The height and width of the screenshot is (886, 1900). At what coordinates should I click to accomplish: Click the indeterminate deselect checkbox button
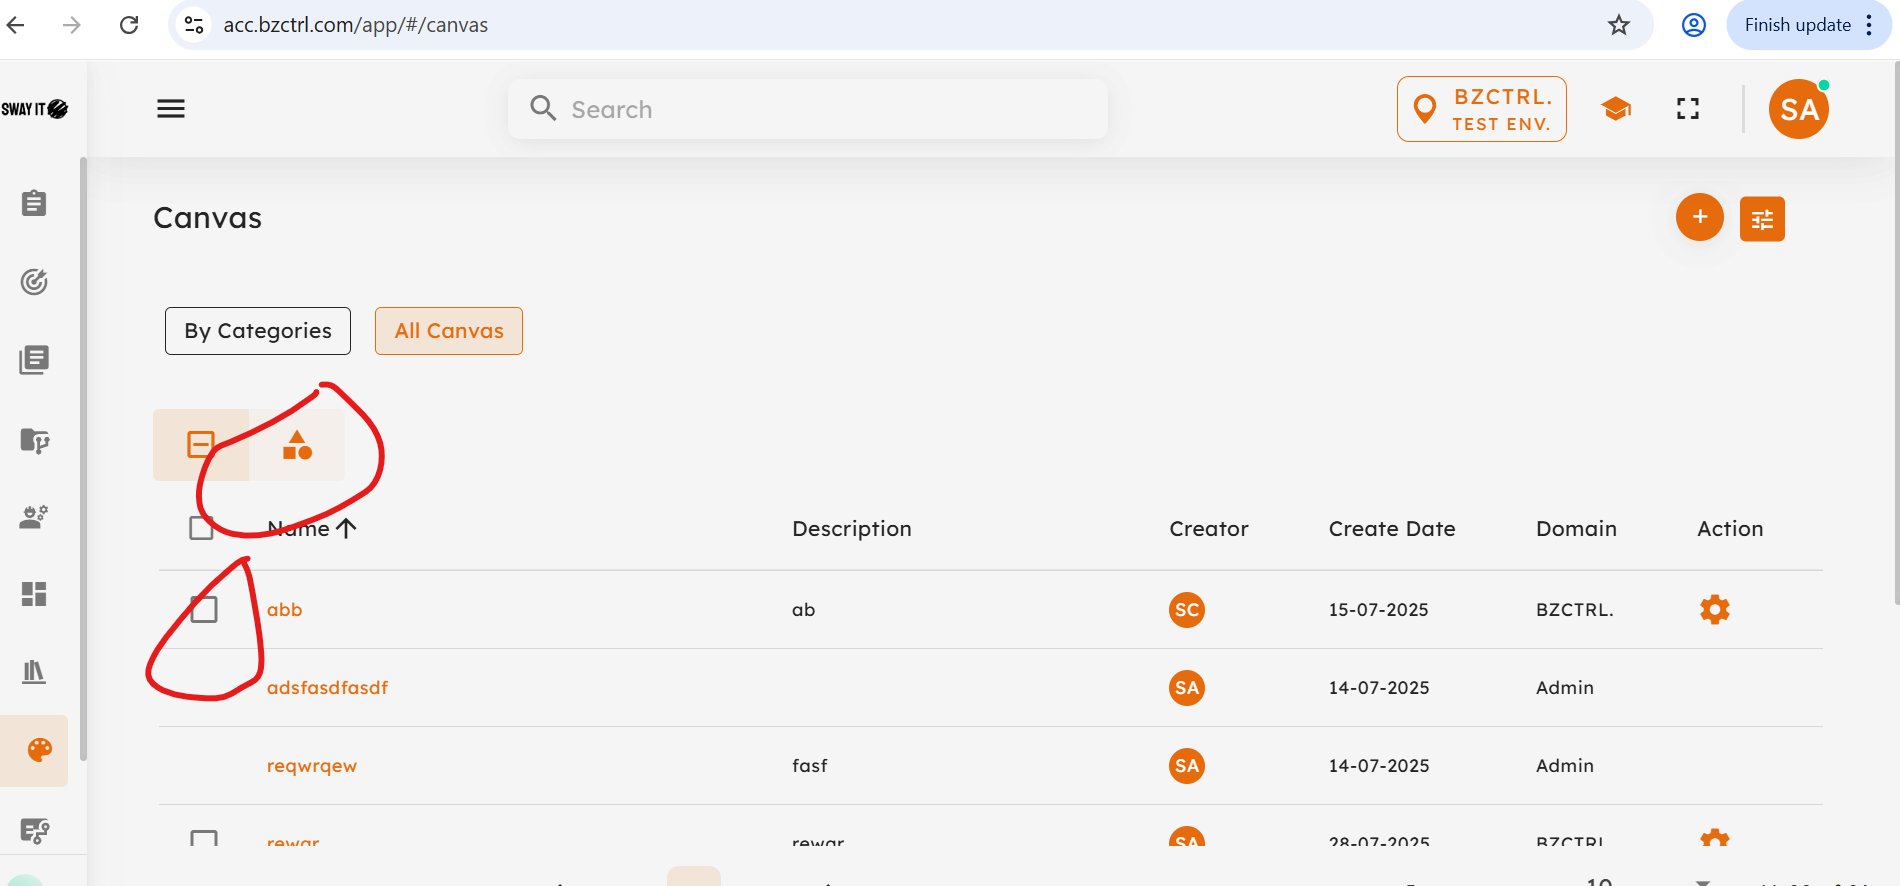[201, 445]
